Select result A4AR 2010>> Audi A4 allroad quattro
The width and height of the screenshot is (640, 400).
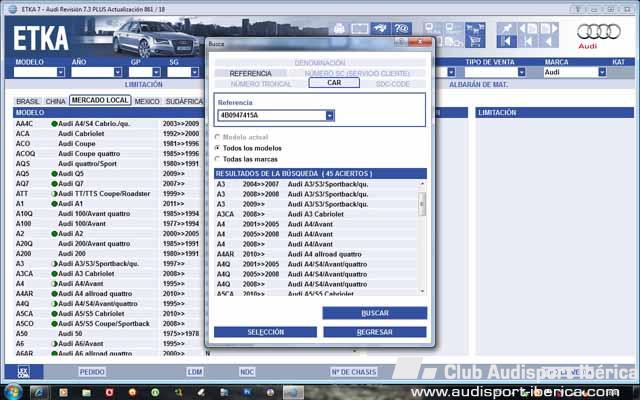pos(316,254)
